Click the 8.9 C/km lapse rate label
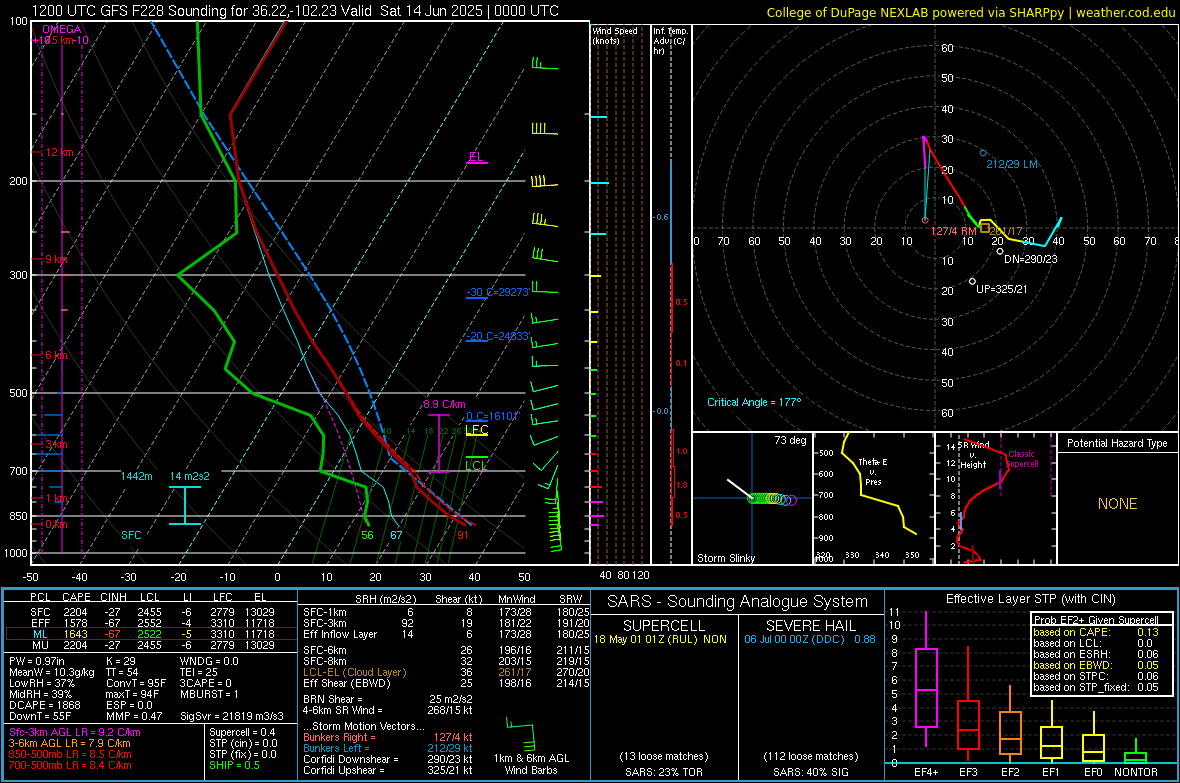The image size is (1180, 783). coord(444,404)
